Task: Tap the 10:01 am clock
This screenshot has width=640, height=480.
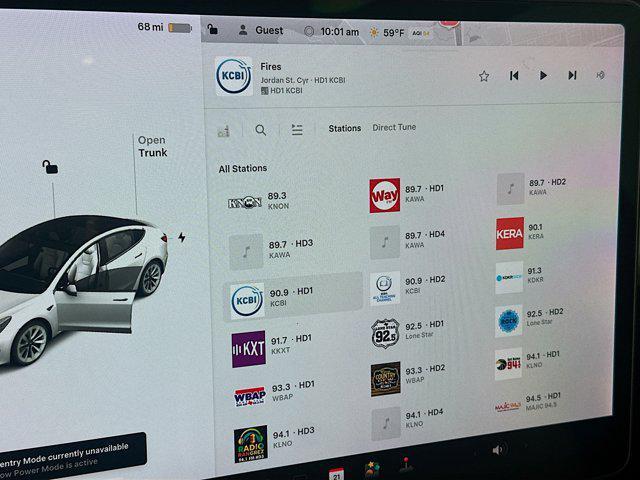Action: (340, 32)
